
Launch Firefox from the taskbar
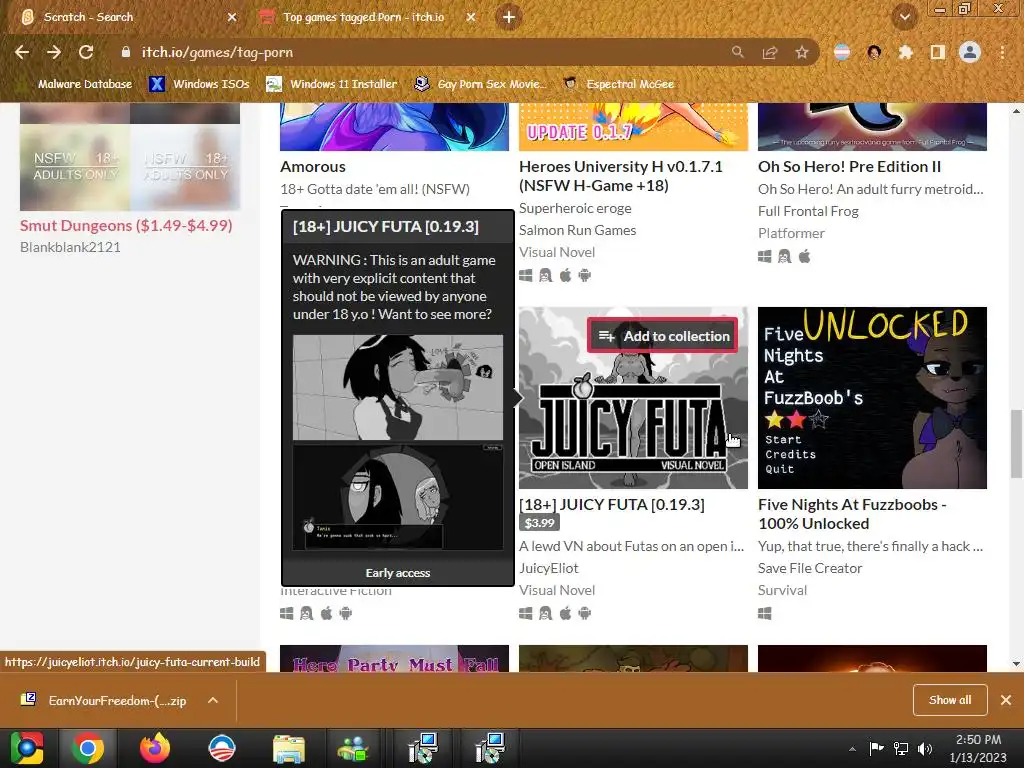click(155, 748)
